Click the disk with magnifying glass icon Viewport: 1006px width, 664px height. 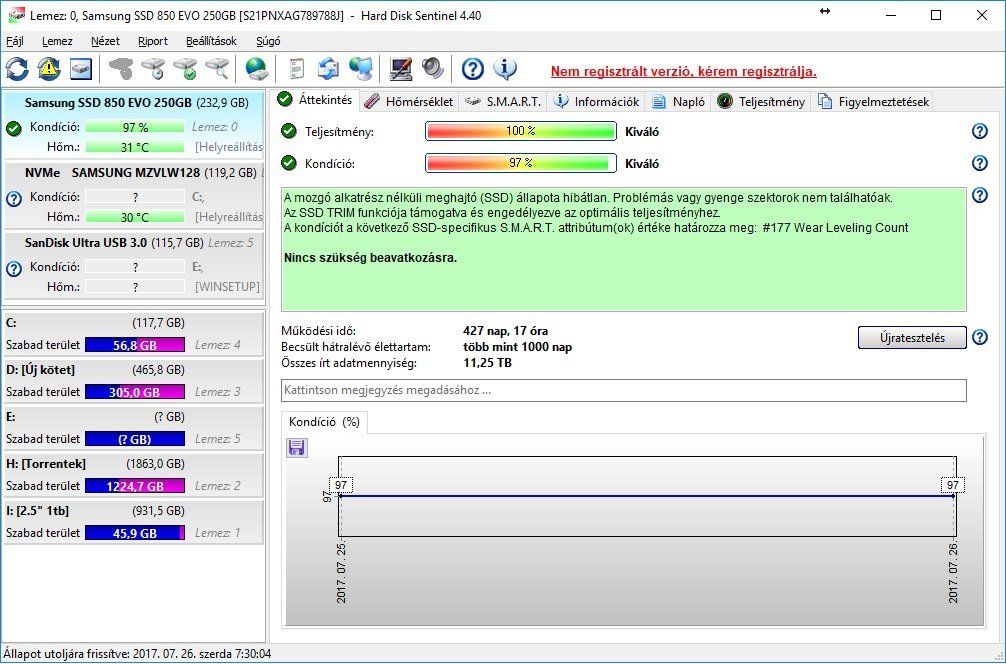pos(217,69)
